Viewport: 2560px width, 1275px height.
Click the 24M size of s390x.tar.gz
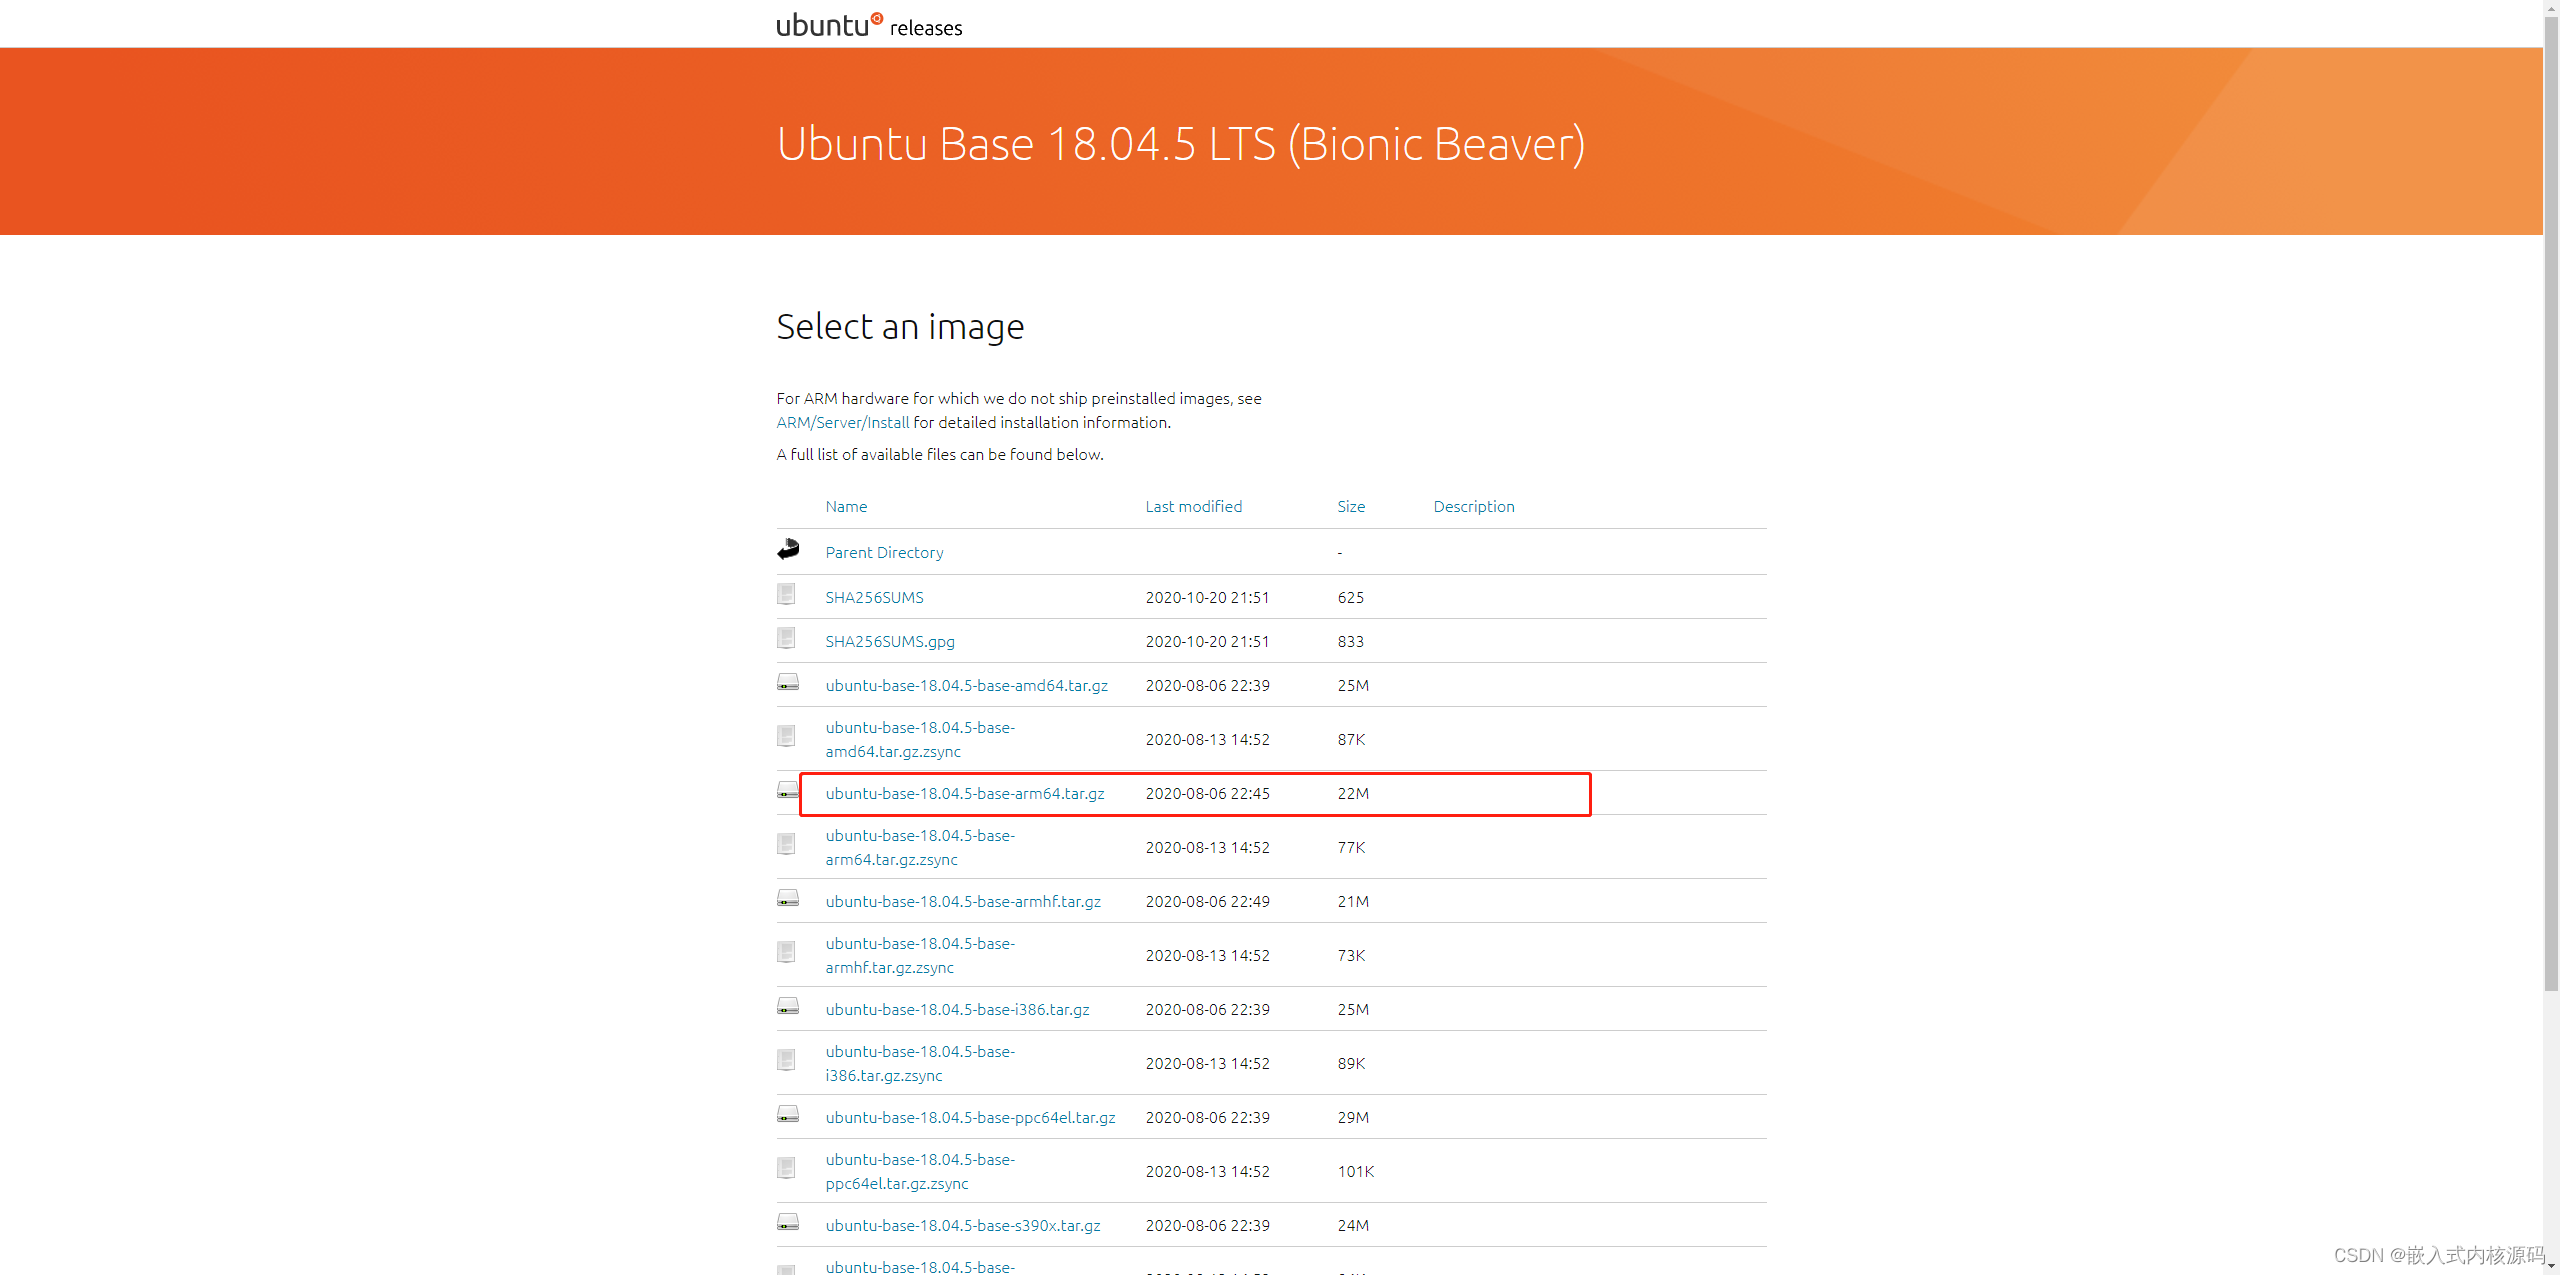[1353, 1225]
